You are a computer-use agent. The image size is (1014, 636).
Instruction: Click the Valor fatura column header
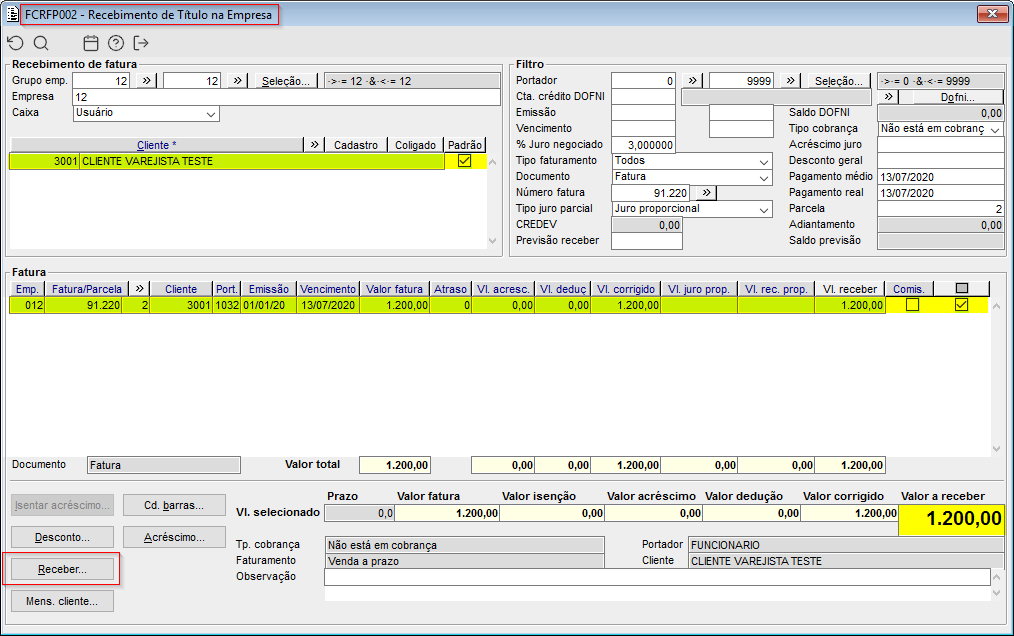point(394,289)
